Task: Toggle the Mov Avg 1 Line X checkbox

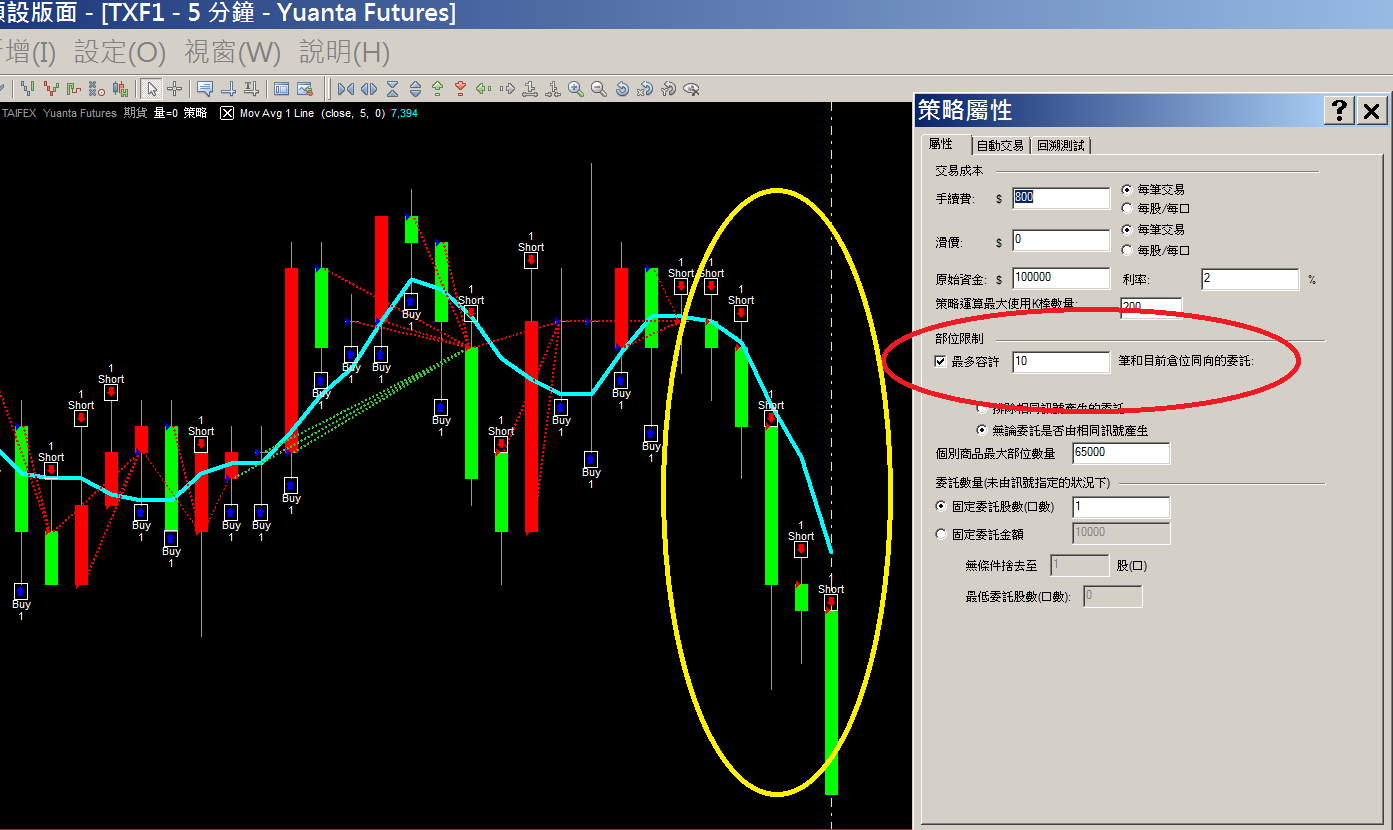Action: click(227, 113)
